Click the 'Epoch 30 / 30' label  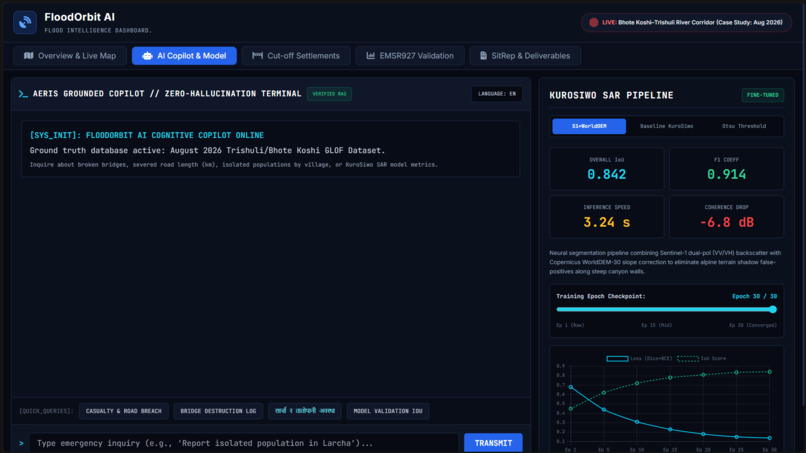point(754,296)
